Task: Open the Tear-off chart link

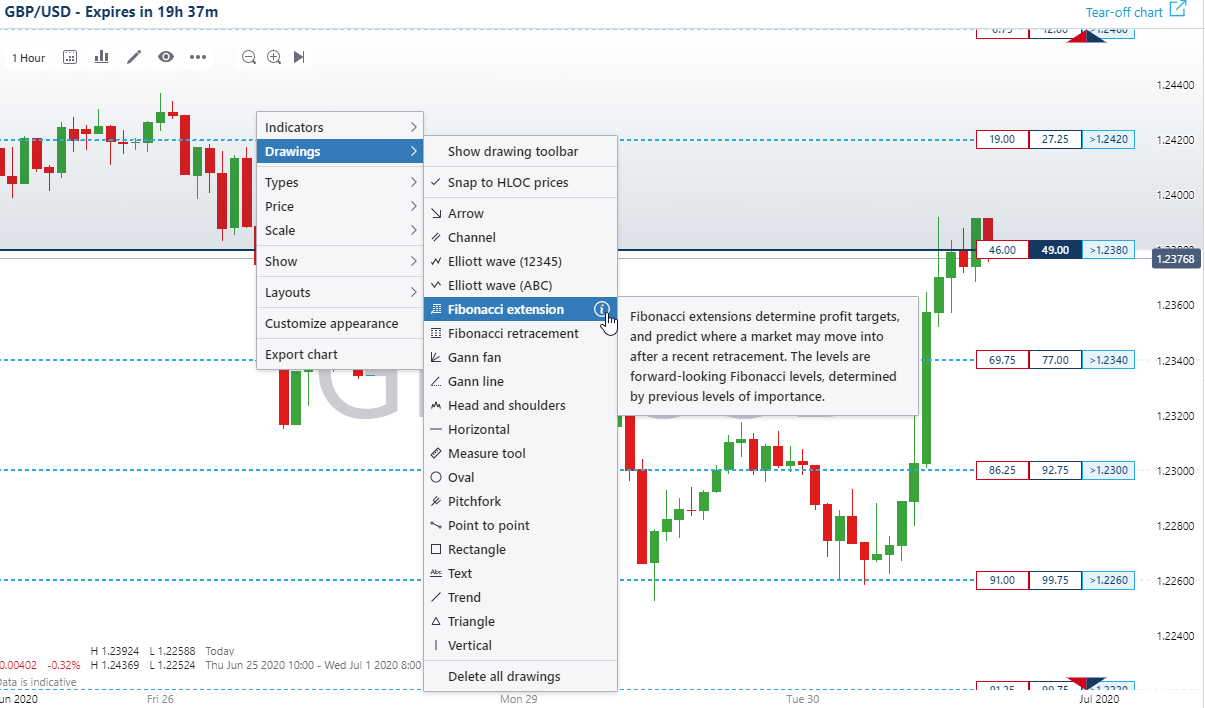Action: click(x=1124, y=12)
